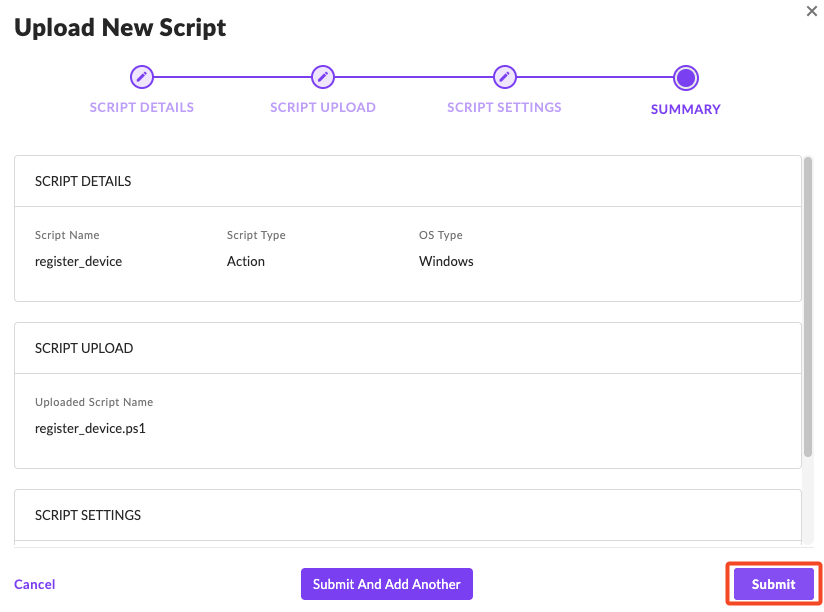
Task: Click the SCRIPT DETAILS section header
Action: click(83, 182)
